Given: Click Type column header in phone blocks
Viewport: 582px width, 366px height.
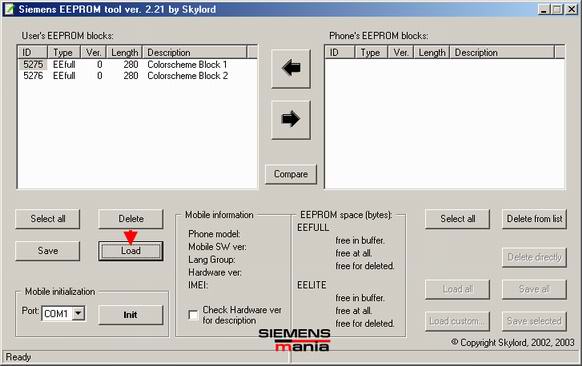Looking at the screenshot, I should [x=371, y=52].
